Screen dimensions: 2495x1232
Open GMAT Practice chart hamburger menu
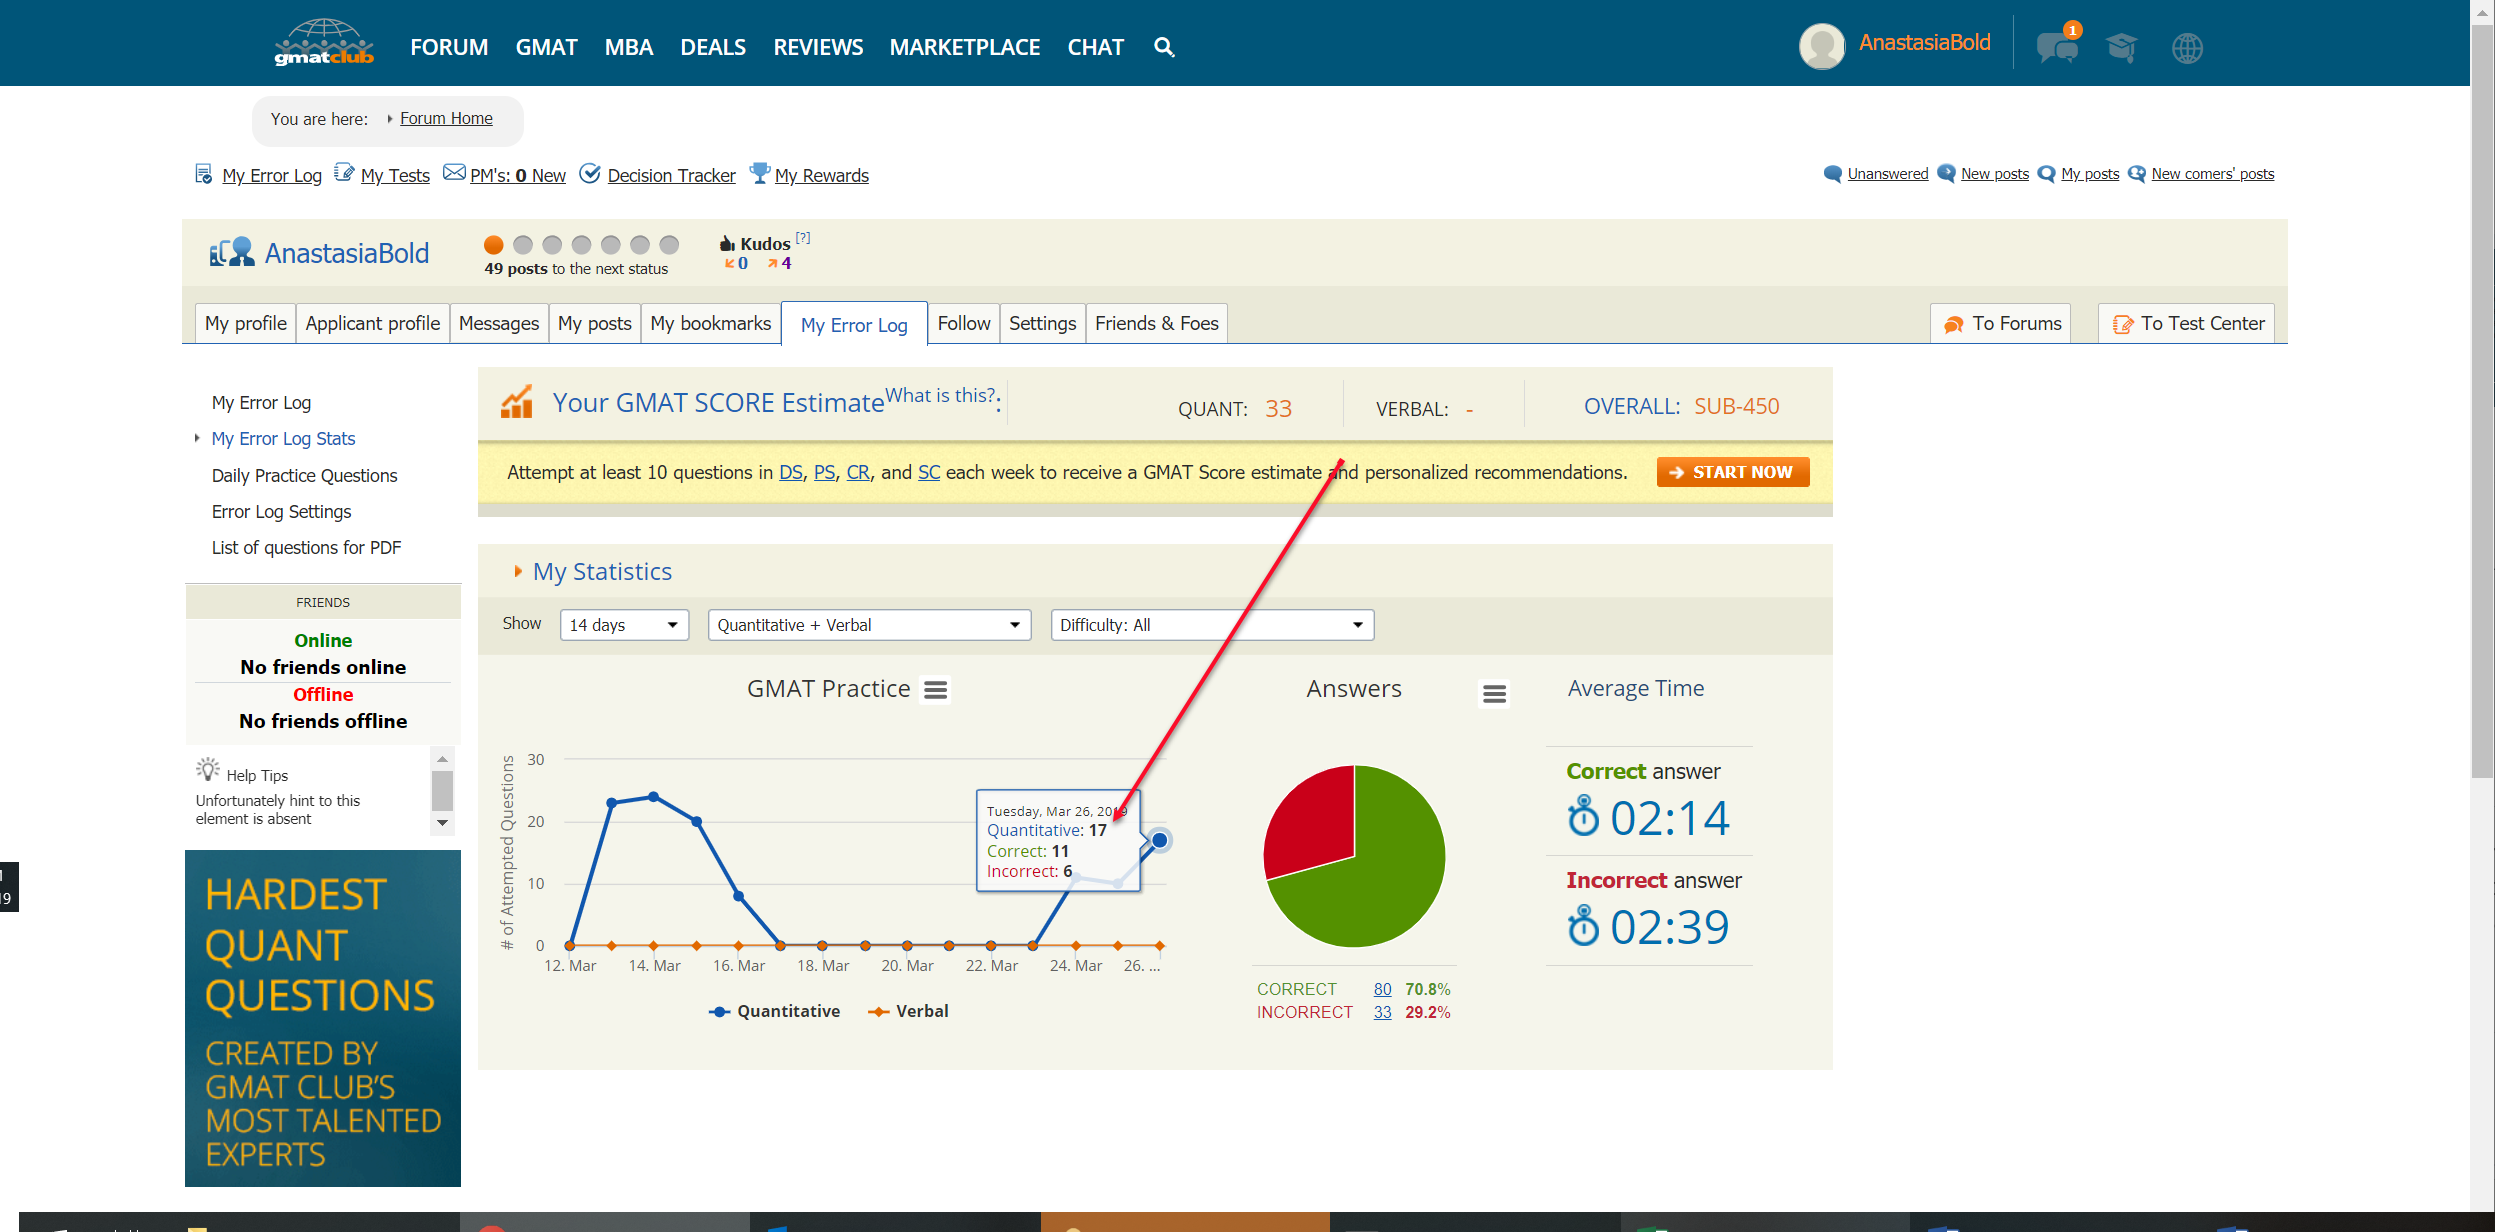point(936,690)
